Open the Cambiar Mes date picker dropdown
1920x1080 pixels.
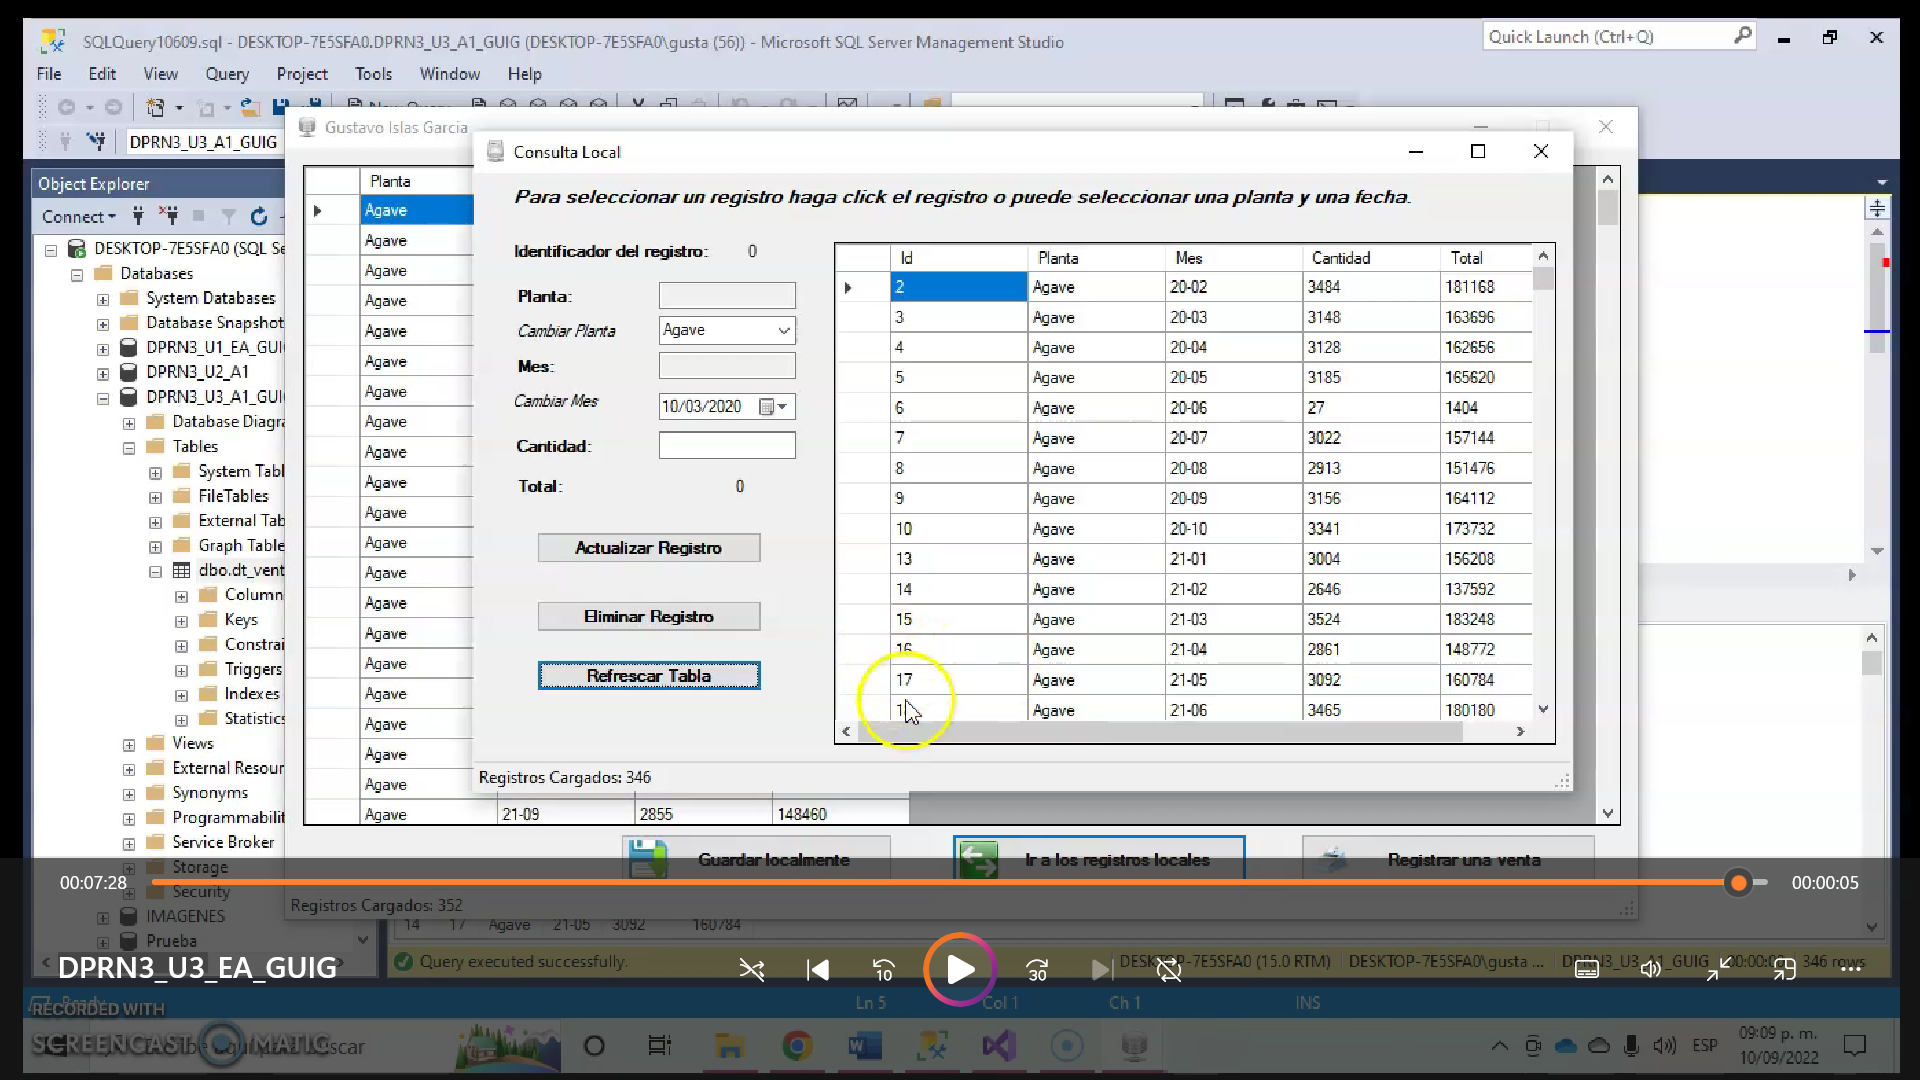(x=782, y=406)
